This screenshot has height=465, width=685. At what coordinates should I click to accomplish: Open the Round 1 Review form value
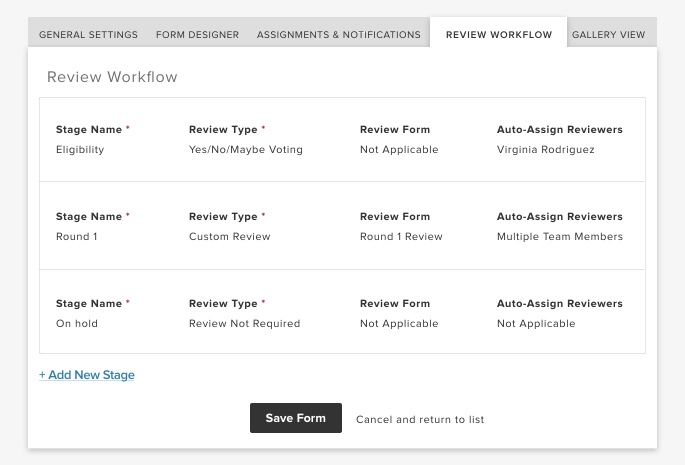coord(401,236)
